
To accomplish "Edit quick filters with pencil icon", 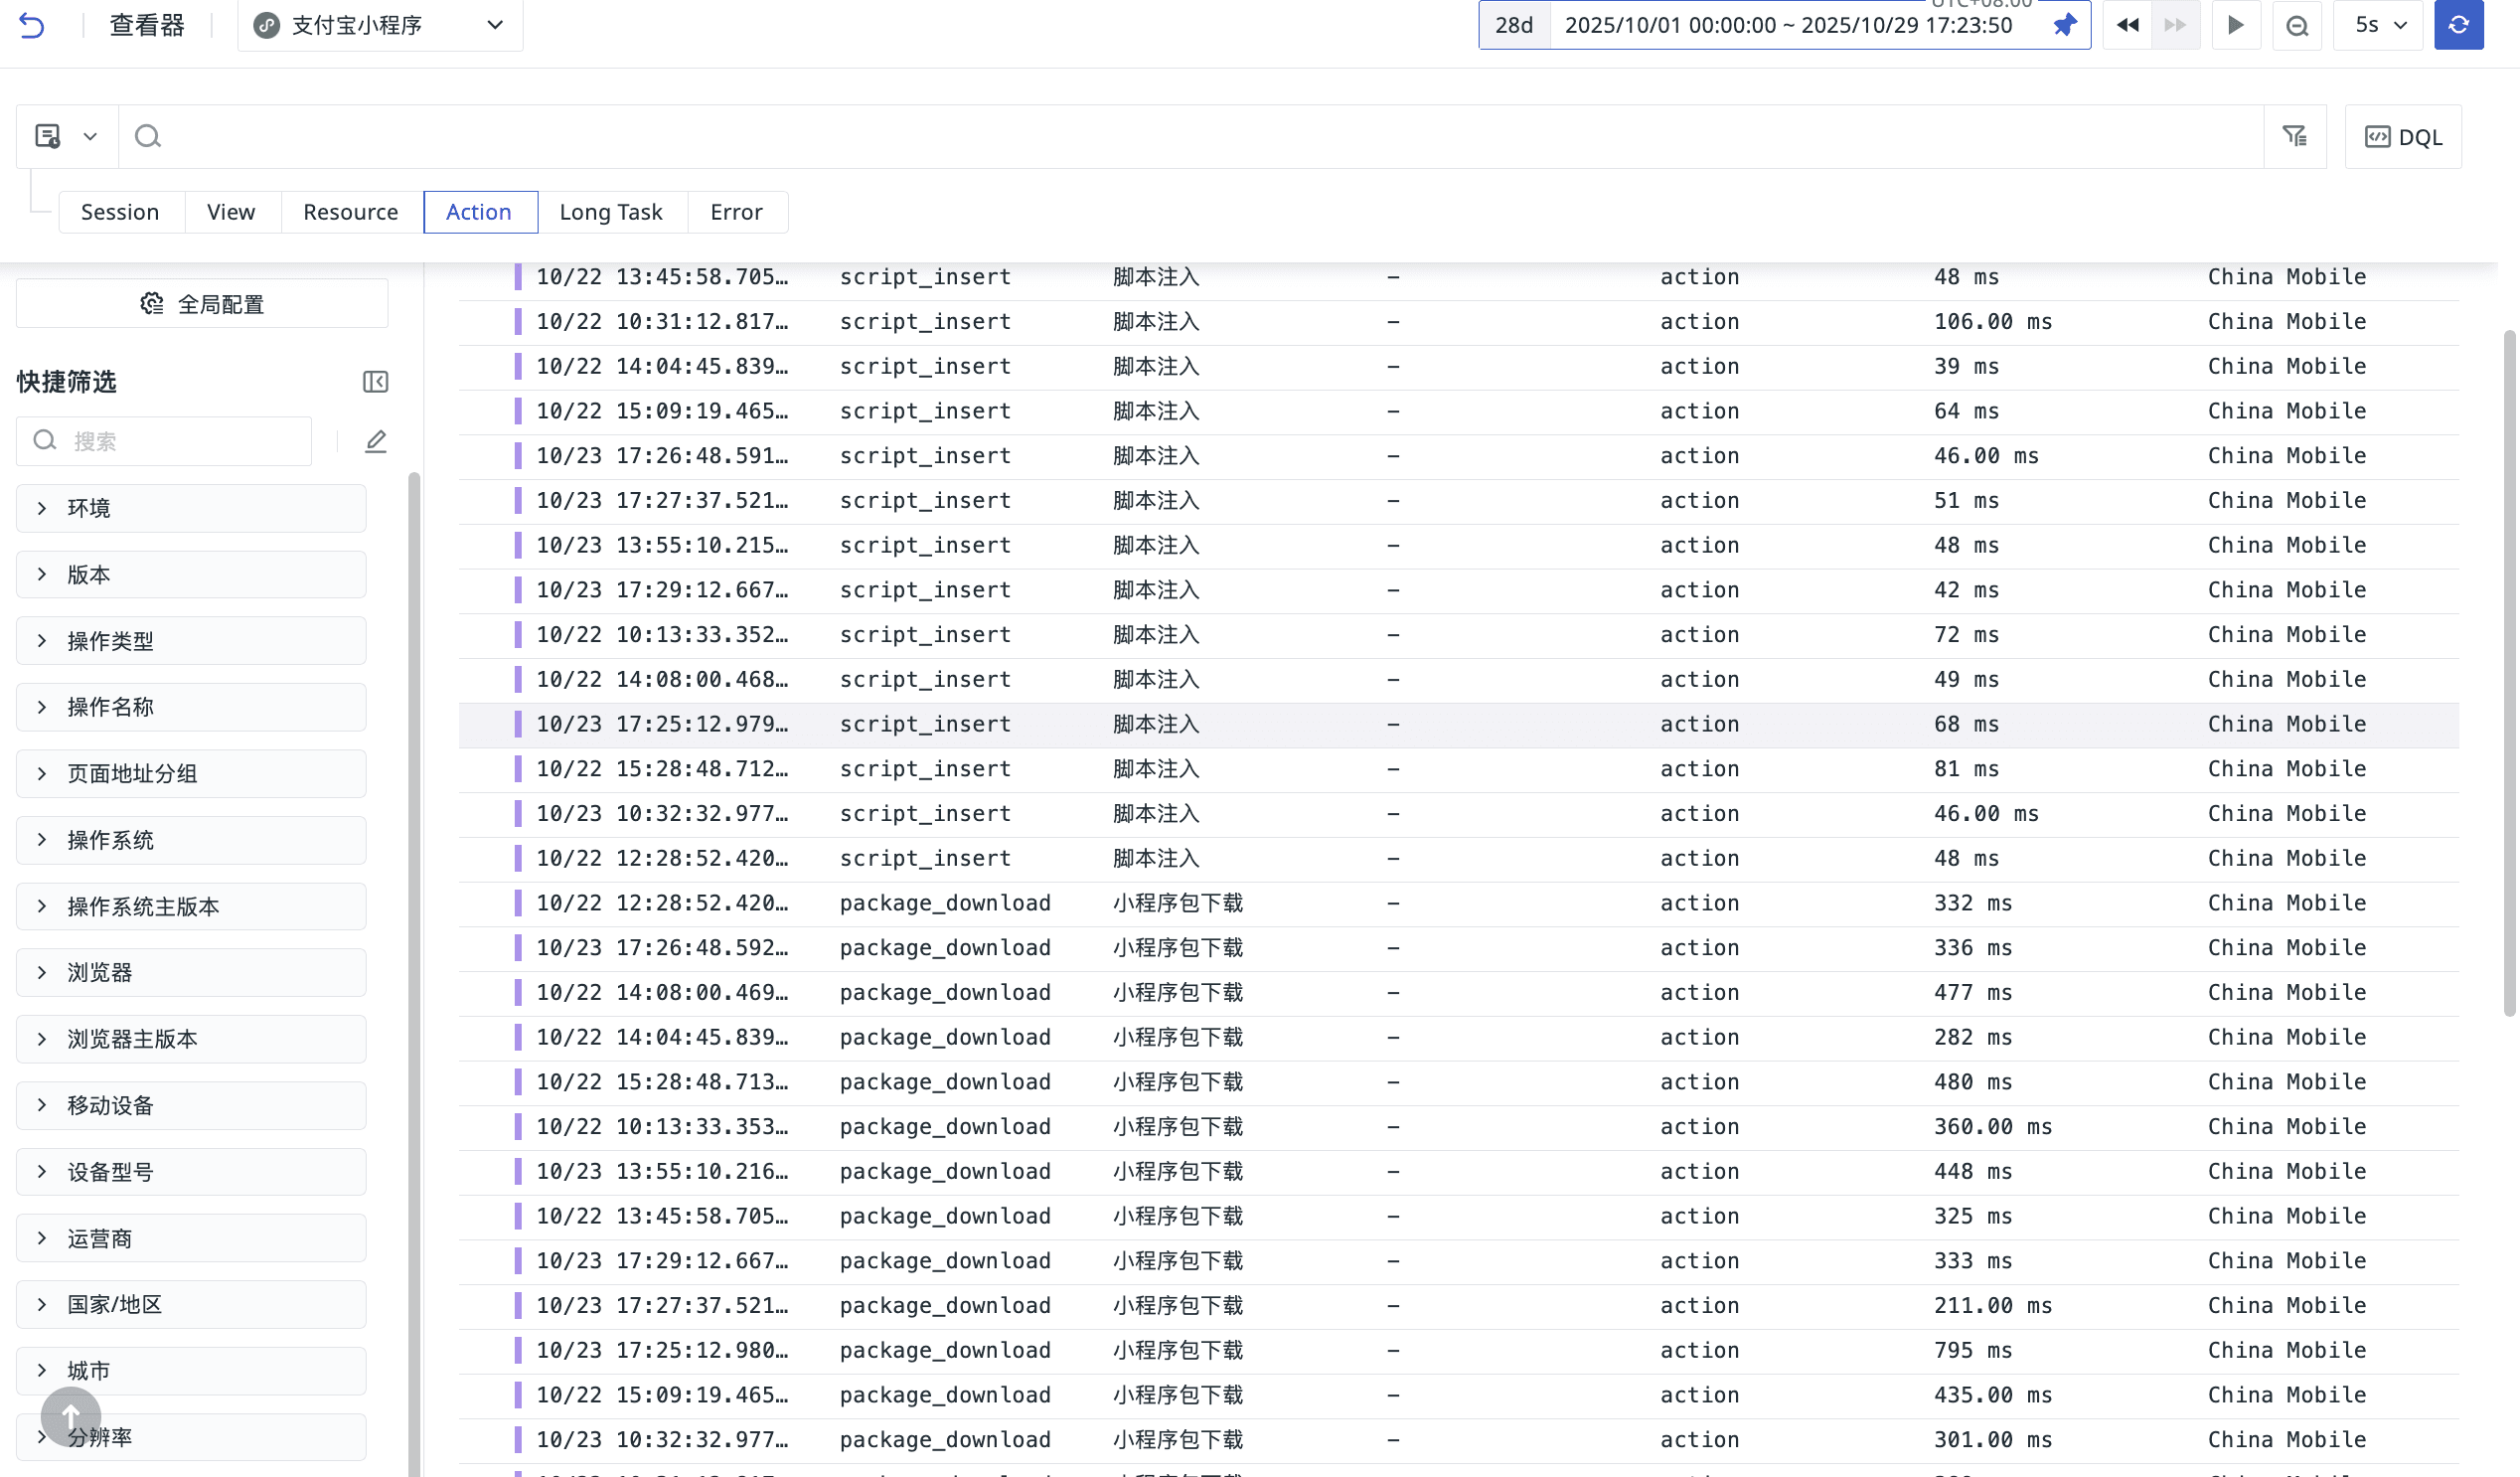I will click(375, 441).
